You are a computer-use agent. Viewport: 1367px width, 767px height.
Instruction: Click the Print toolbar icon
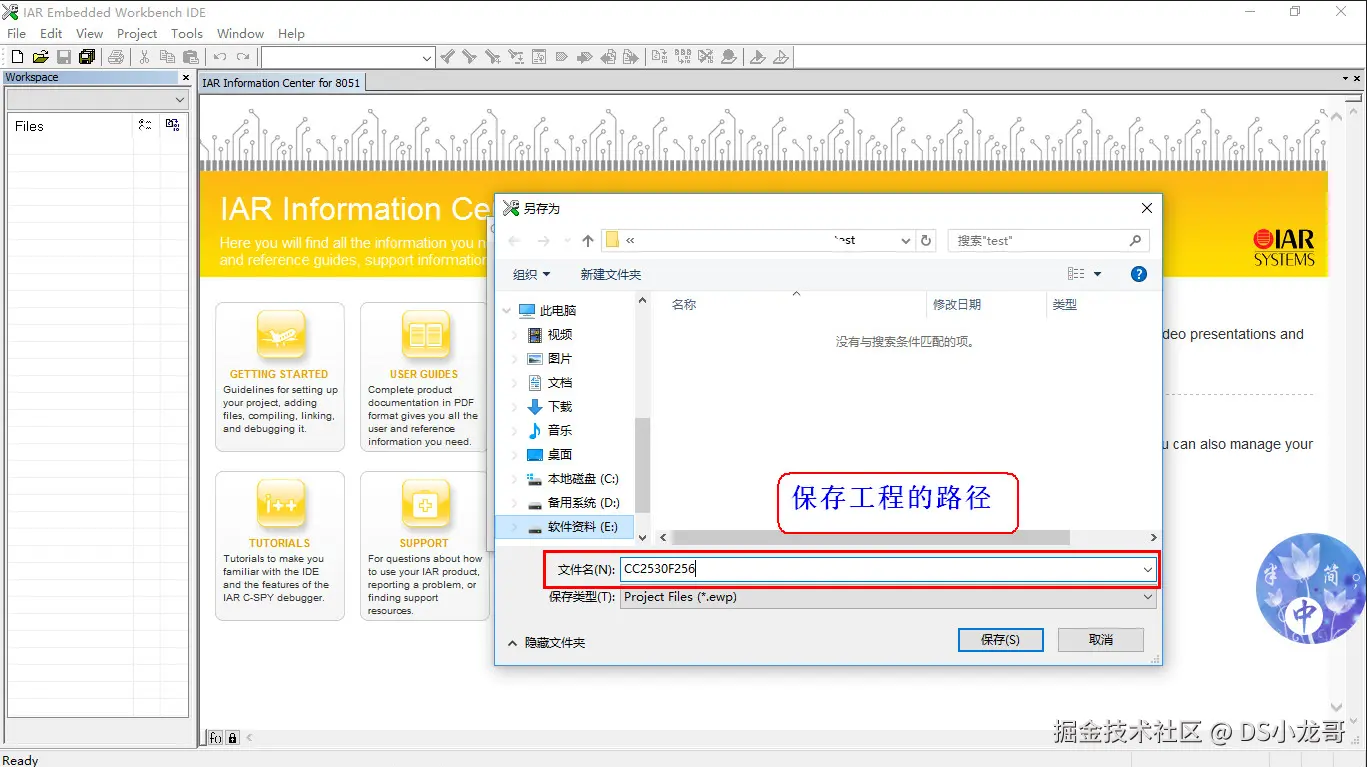pyautogui.click(x=116, y=57)
